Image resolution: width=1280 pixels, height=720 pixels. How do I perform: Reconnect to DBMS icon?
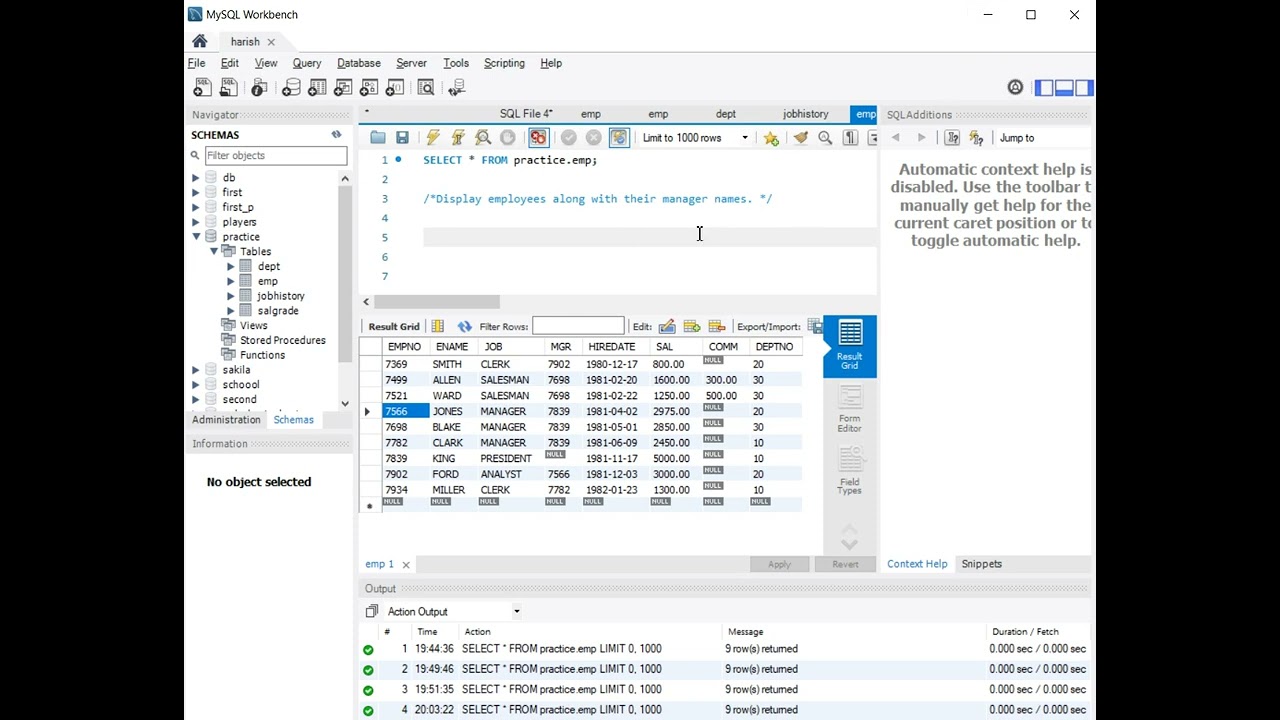pyautogui.click(x=457, y=88)
